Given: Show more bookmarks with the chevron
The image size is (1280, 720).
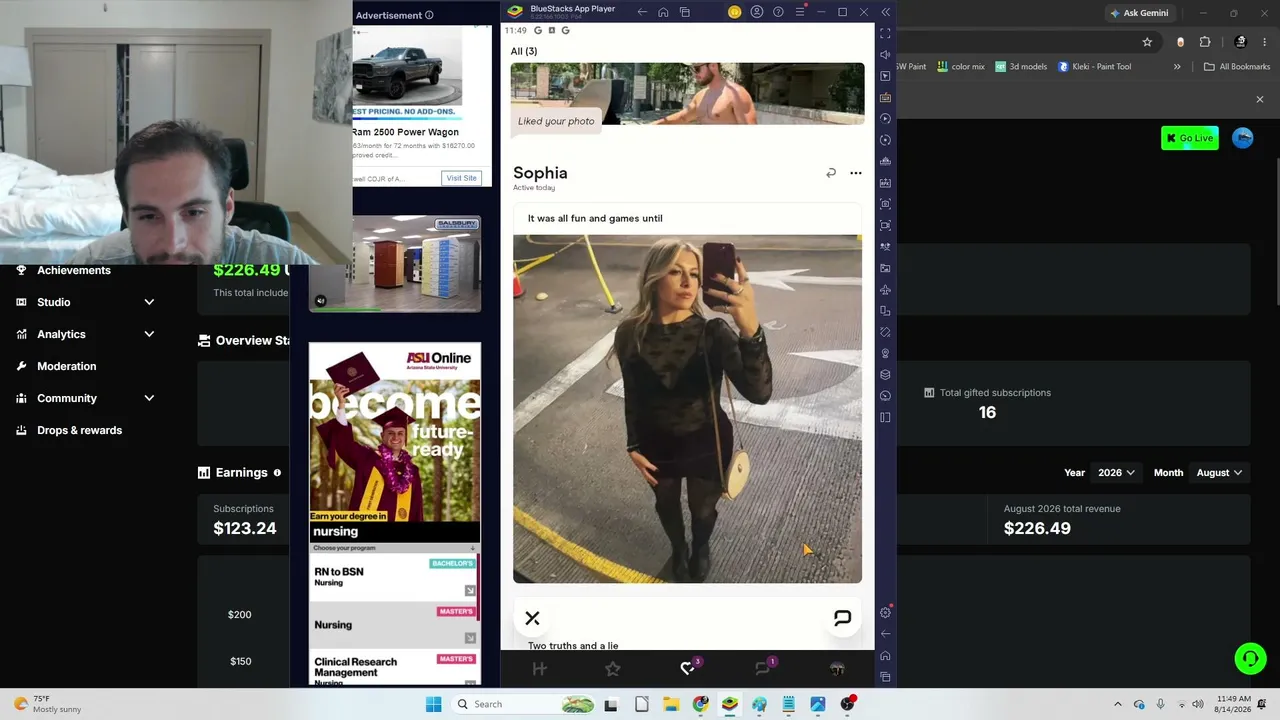Looking at the screenshot, I should coord(1177,67).
